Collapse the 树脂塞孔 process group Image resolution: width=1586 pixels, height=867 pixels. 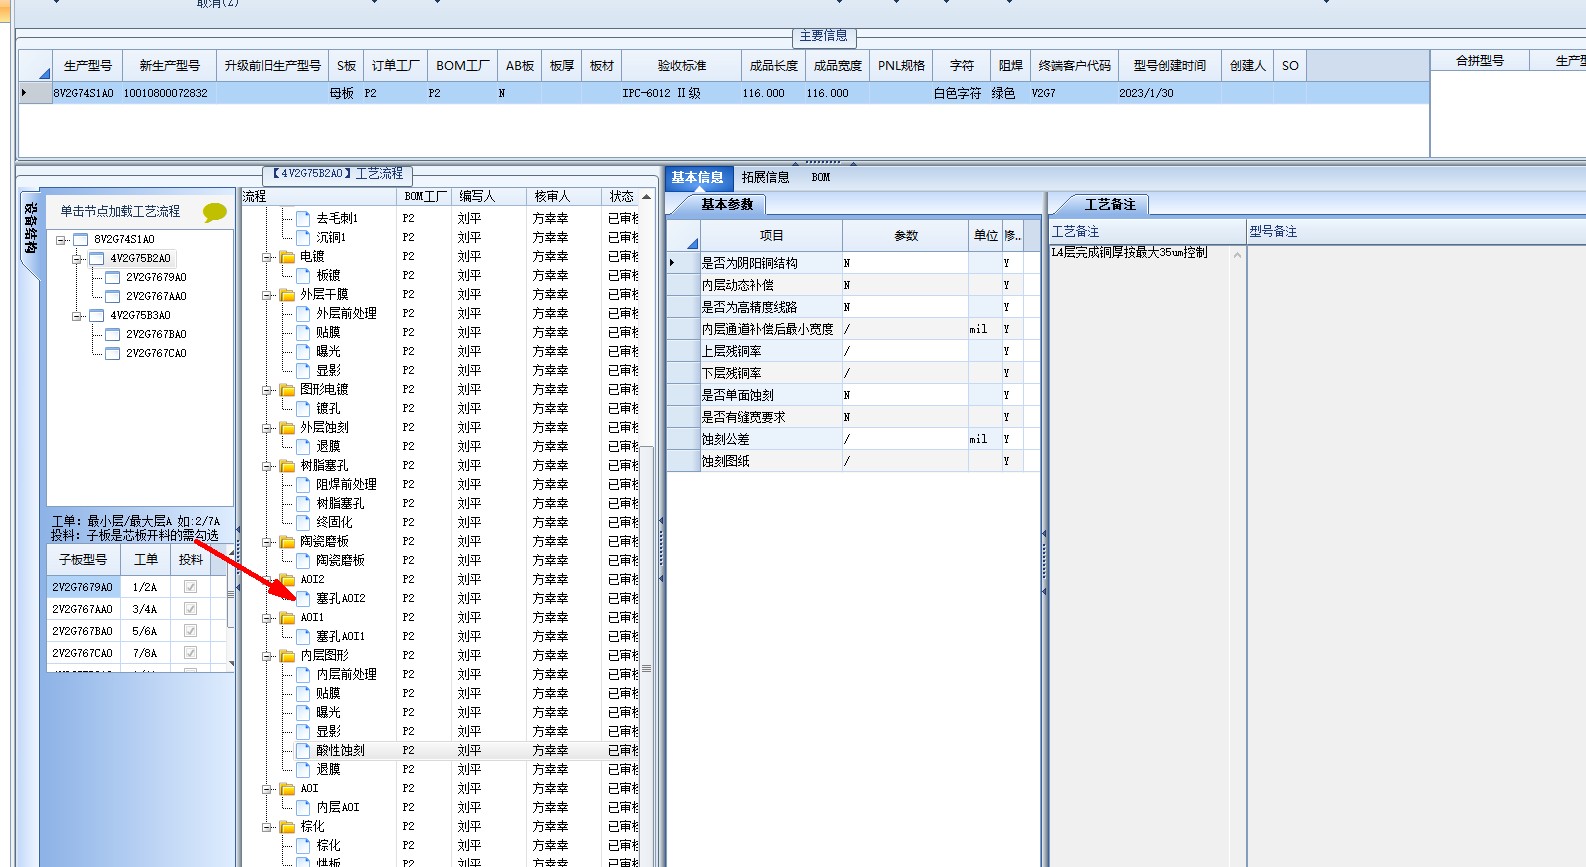[x=268, y=466]
